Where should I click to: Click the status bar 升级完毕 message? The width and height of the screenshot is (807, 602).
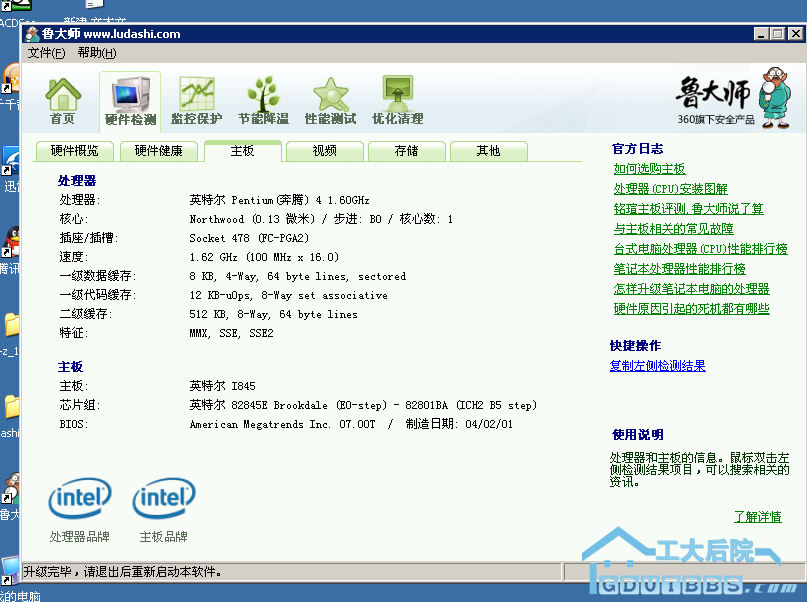(122, 572)
